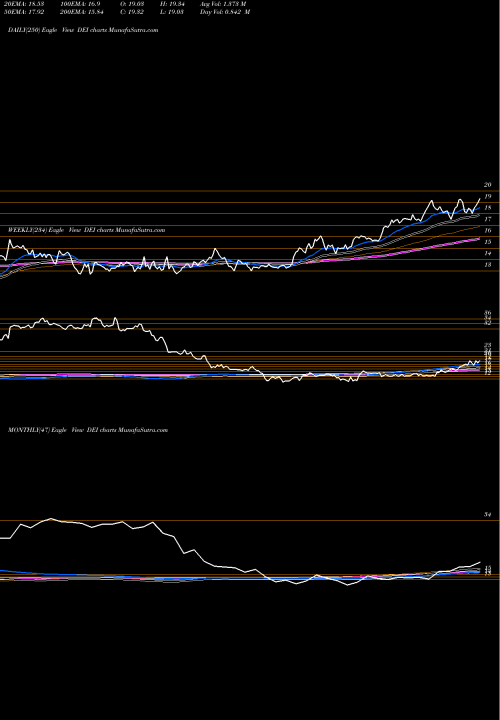The image size is (500, 720).
Task: Click the 23 axis label on weekly chart
Action: [x=488, y=345]
